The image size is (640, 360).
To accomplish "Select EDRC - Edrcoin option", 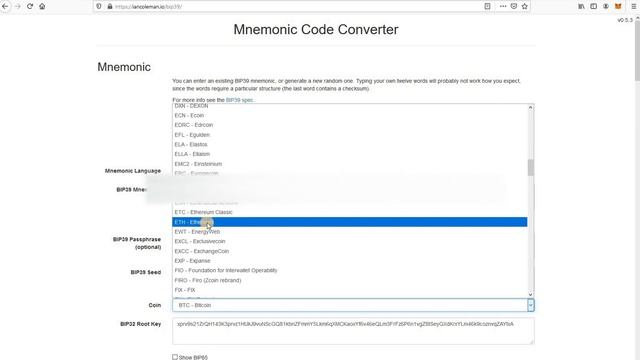I will 349,125.
